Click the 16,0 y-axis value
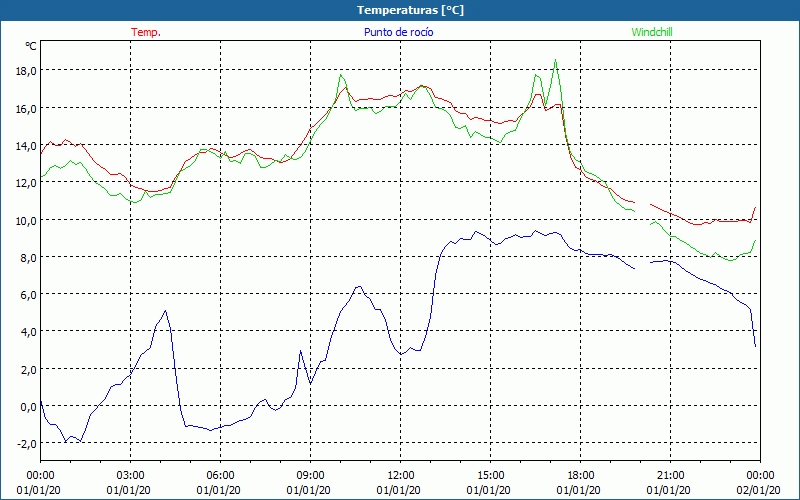Screen dimensions: 800x500 26,109
